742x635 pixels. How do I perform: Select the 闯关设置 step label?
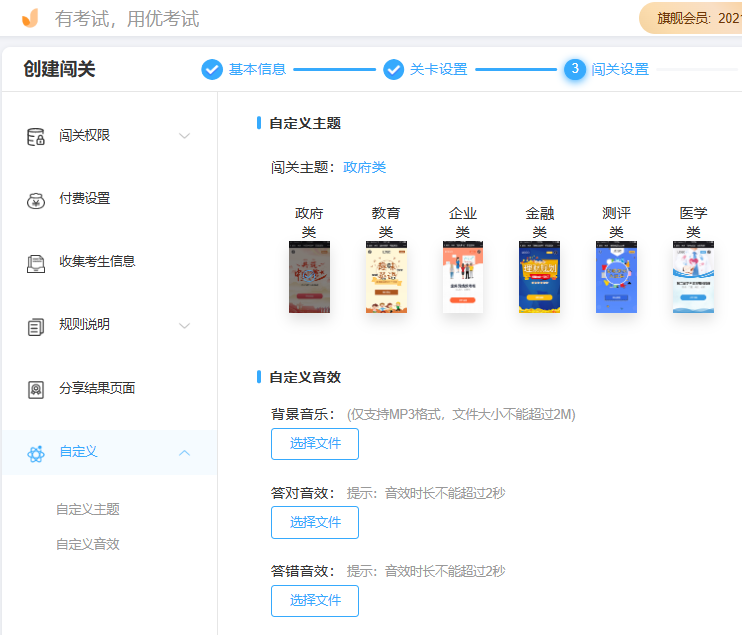[x=620, y=70]
